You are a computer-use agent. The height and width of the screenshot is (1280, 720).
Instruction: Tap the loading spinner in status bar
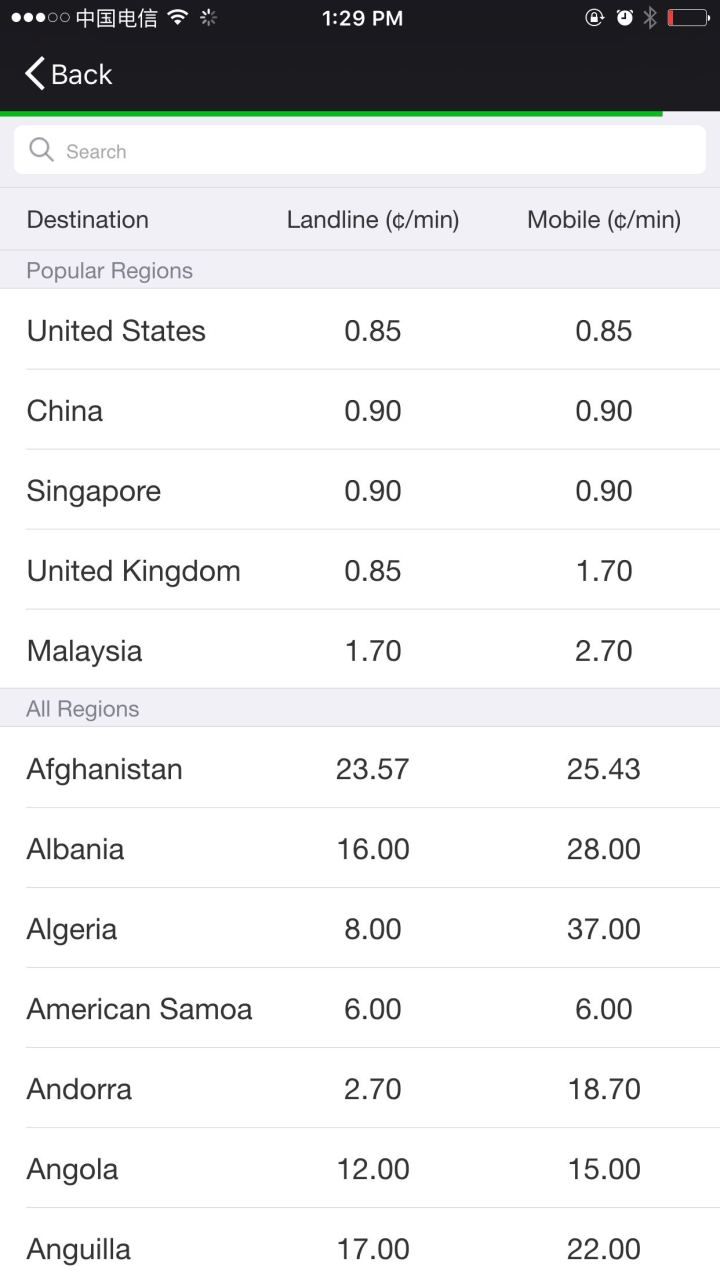click(x=208, y=17)
